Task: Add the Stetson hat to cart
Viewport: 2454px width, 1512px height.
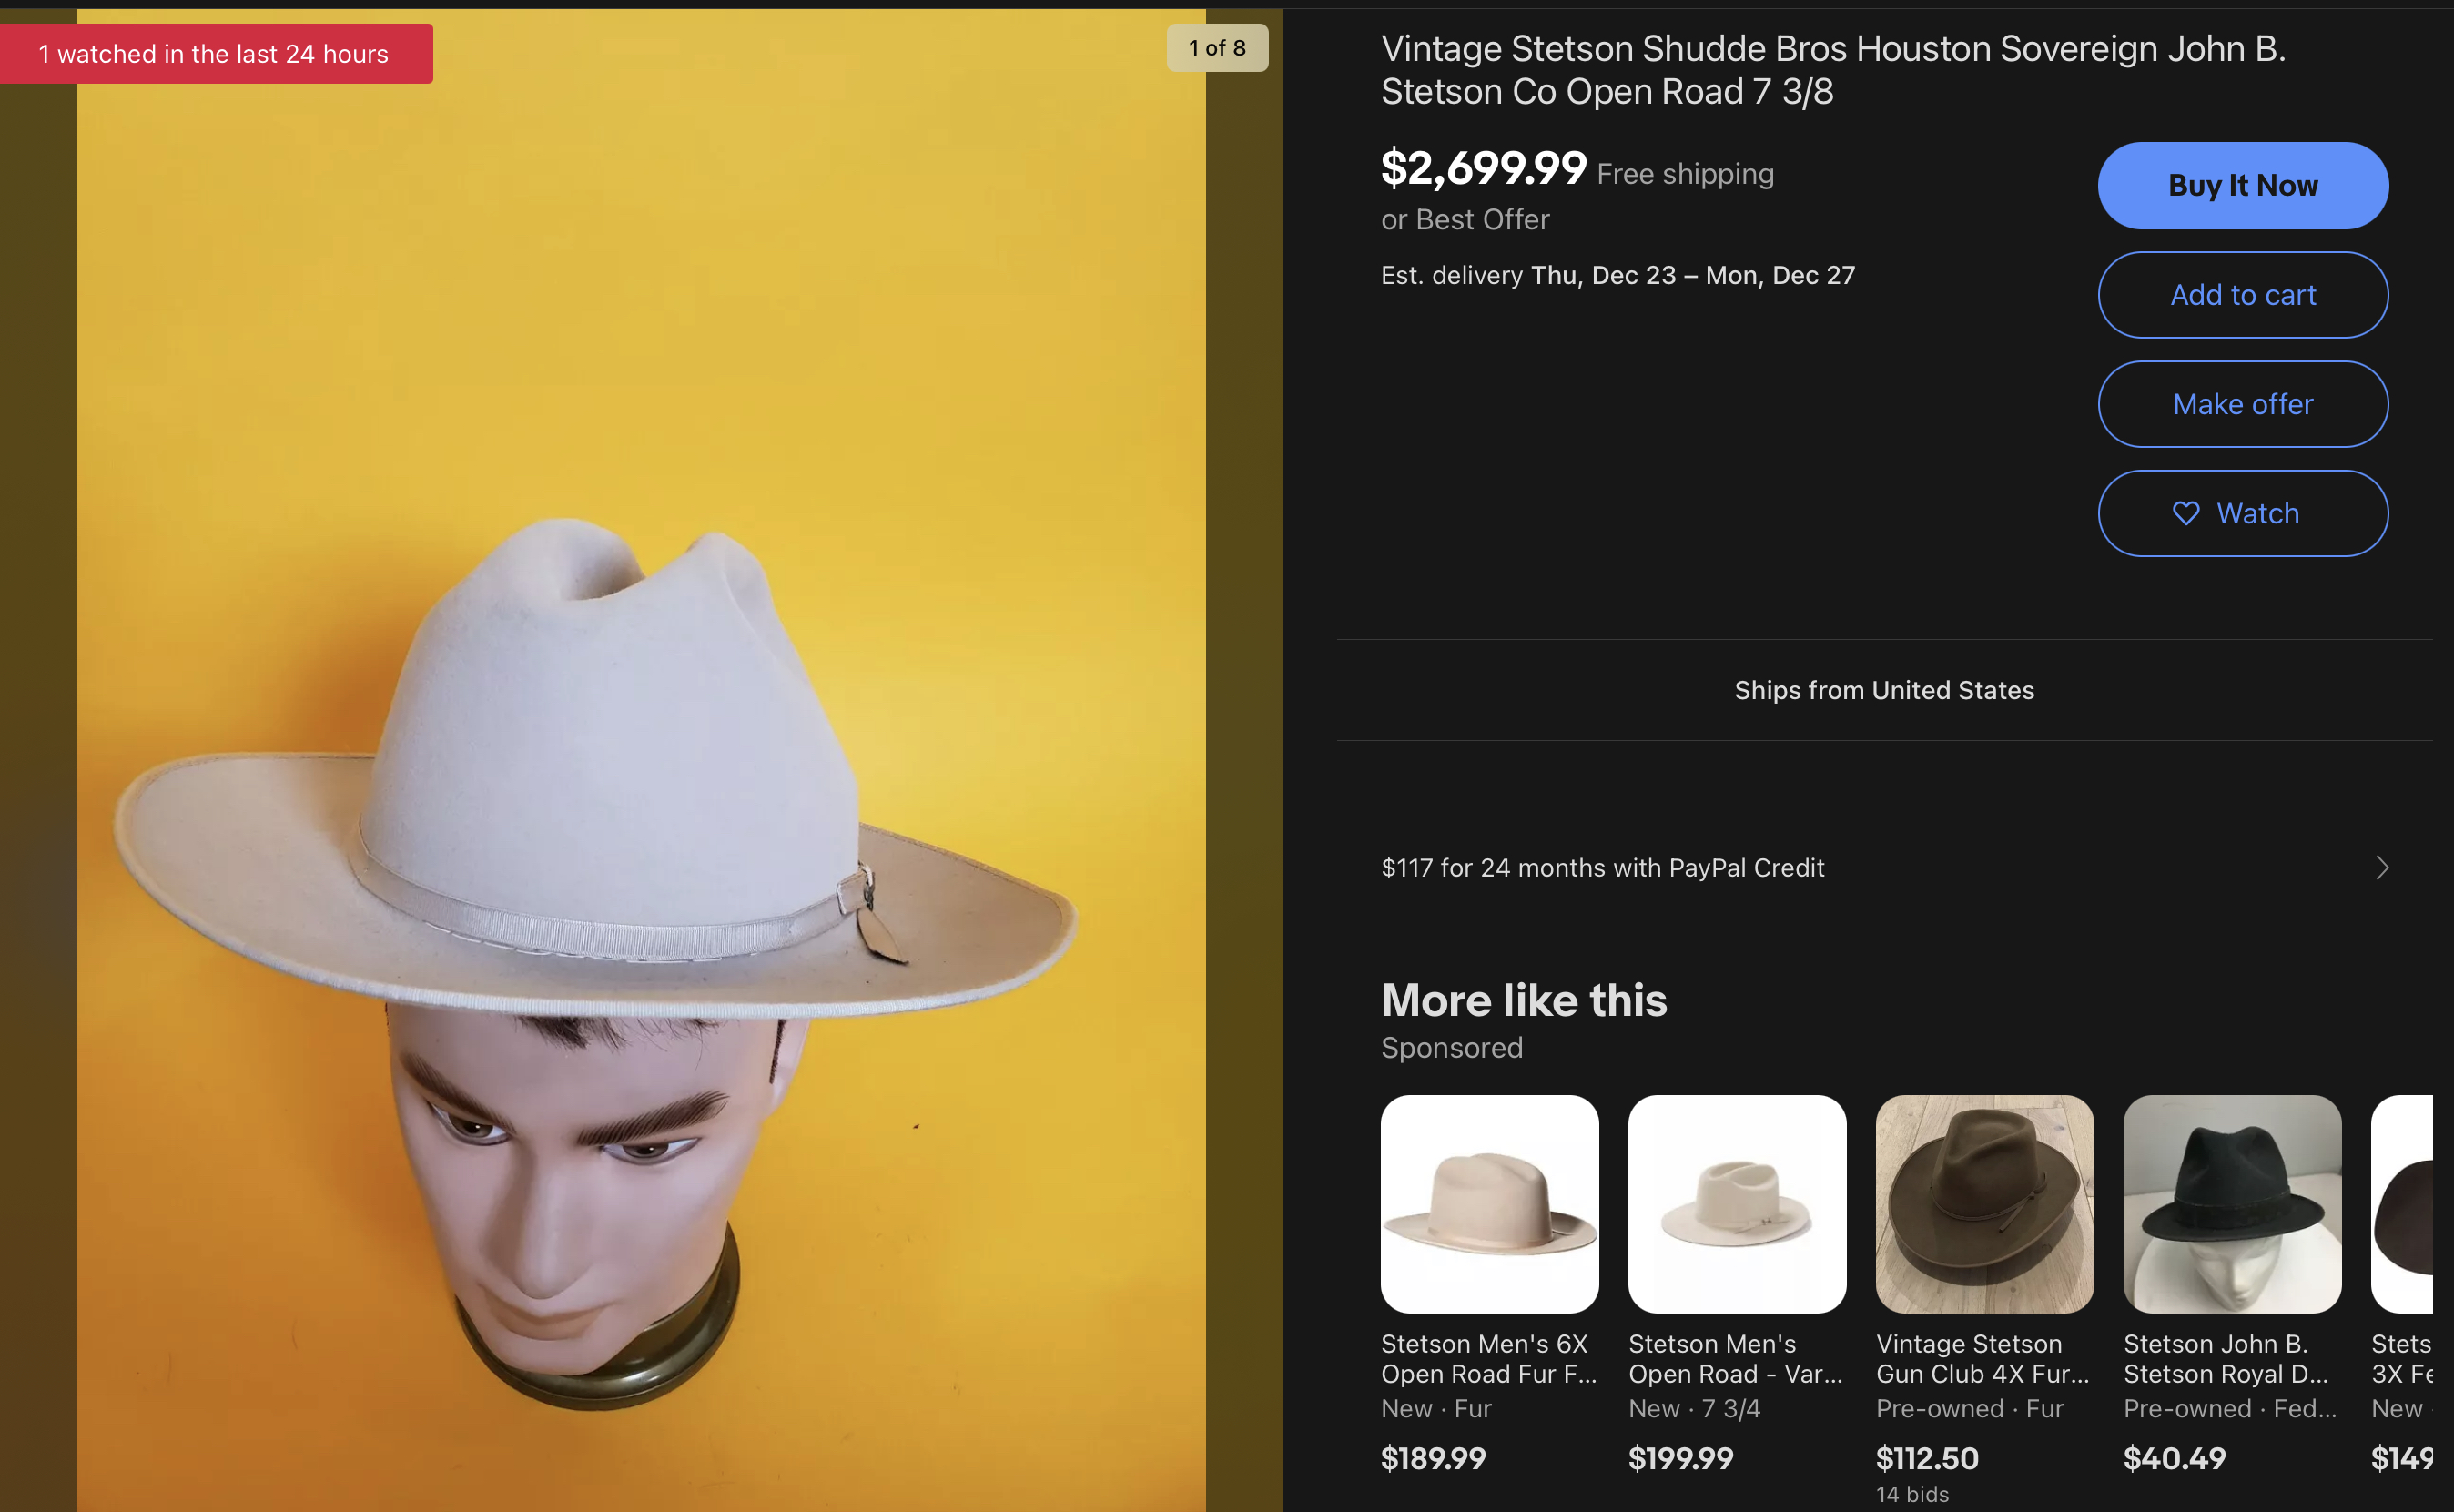Action: 2243,295
